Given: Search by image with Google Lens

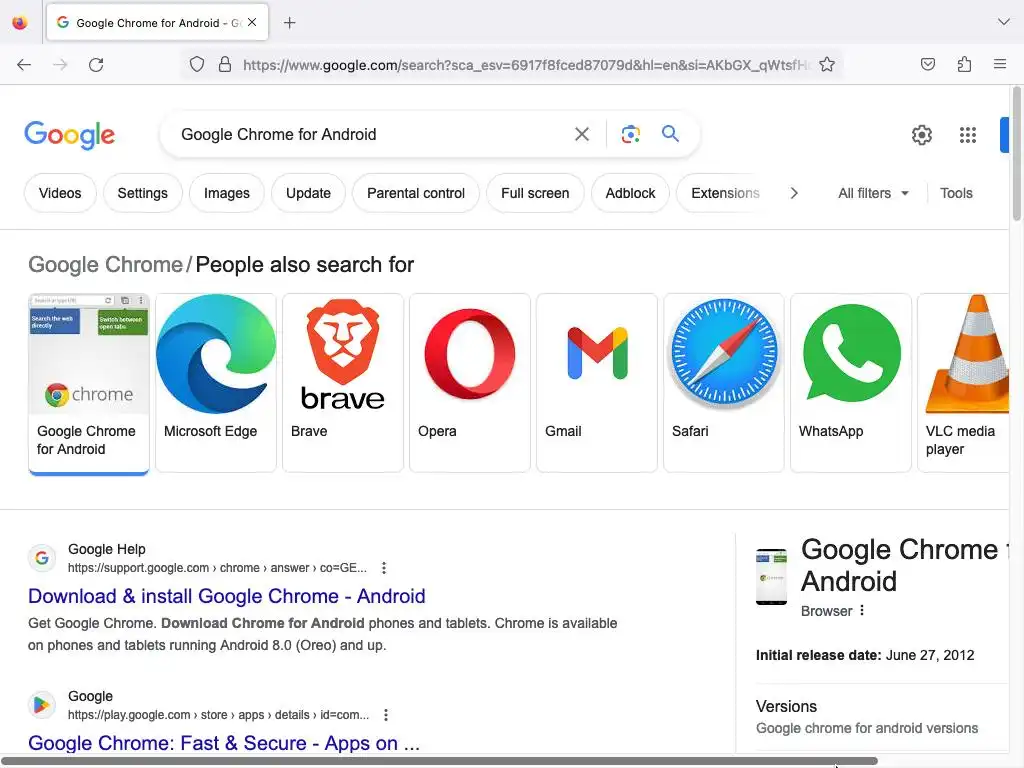Looking at the screenshot, I should coord(630,135).
